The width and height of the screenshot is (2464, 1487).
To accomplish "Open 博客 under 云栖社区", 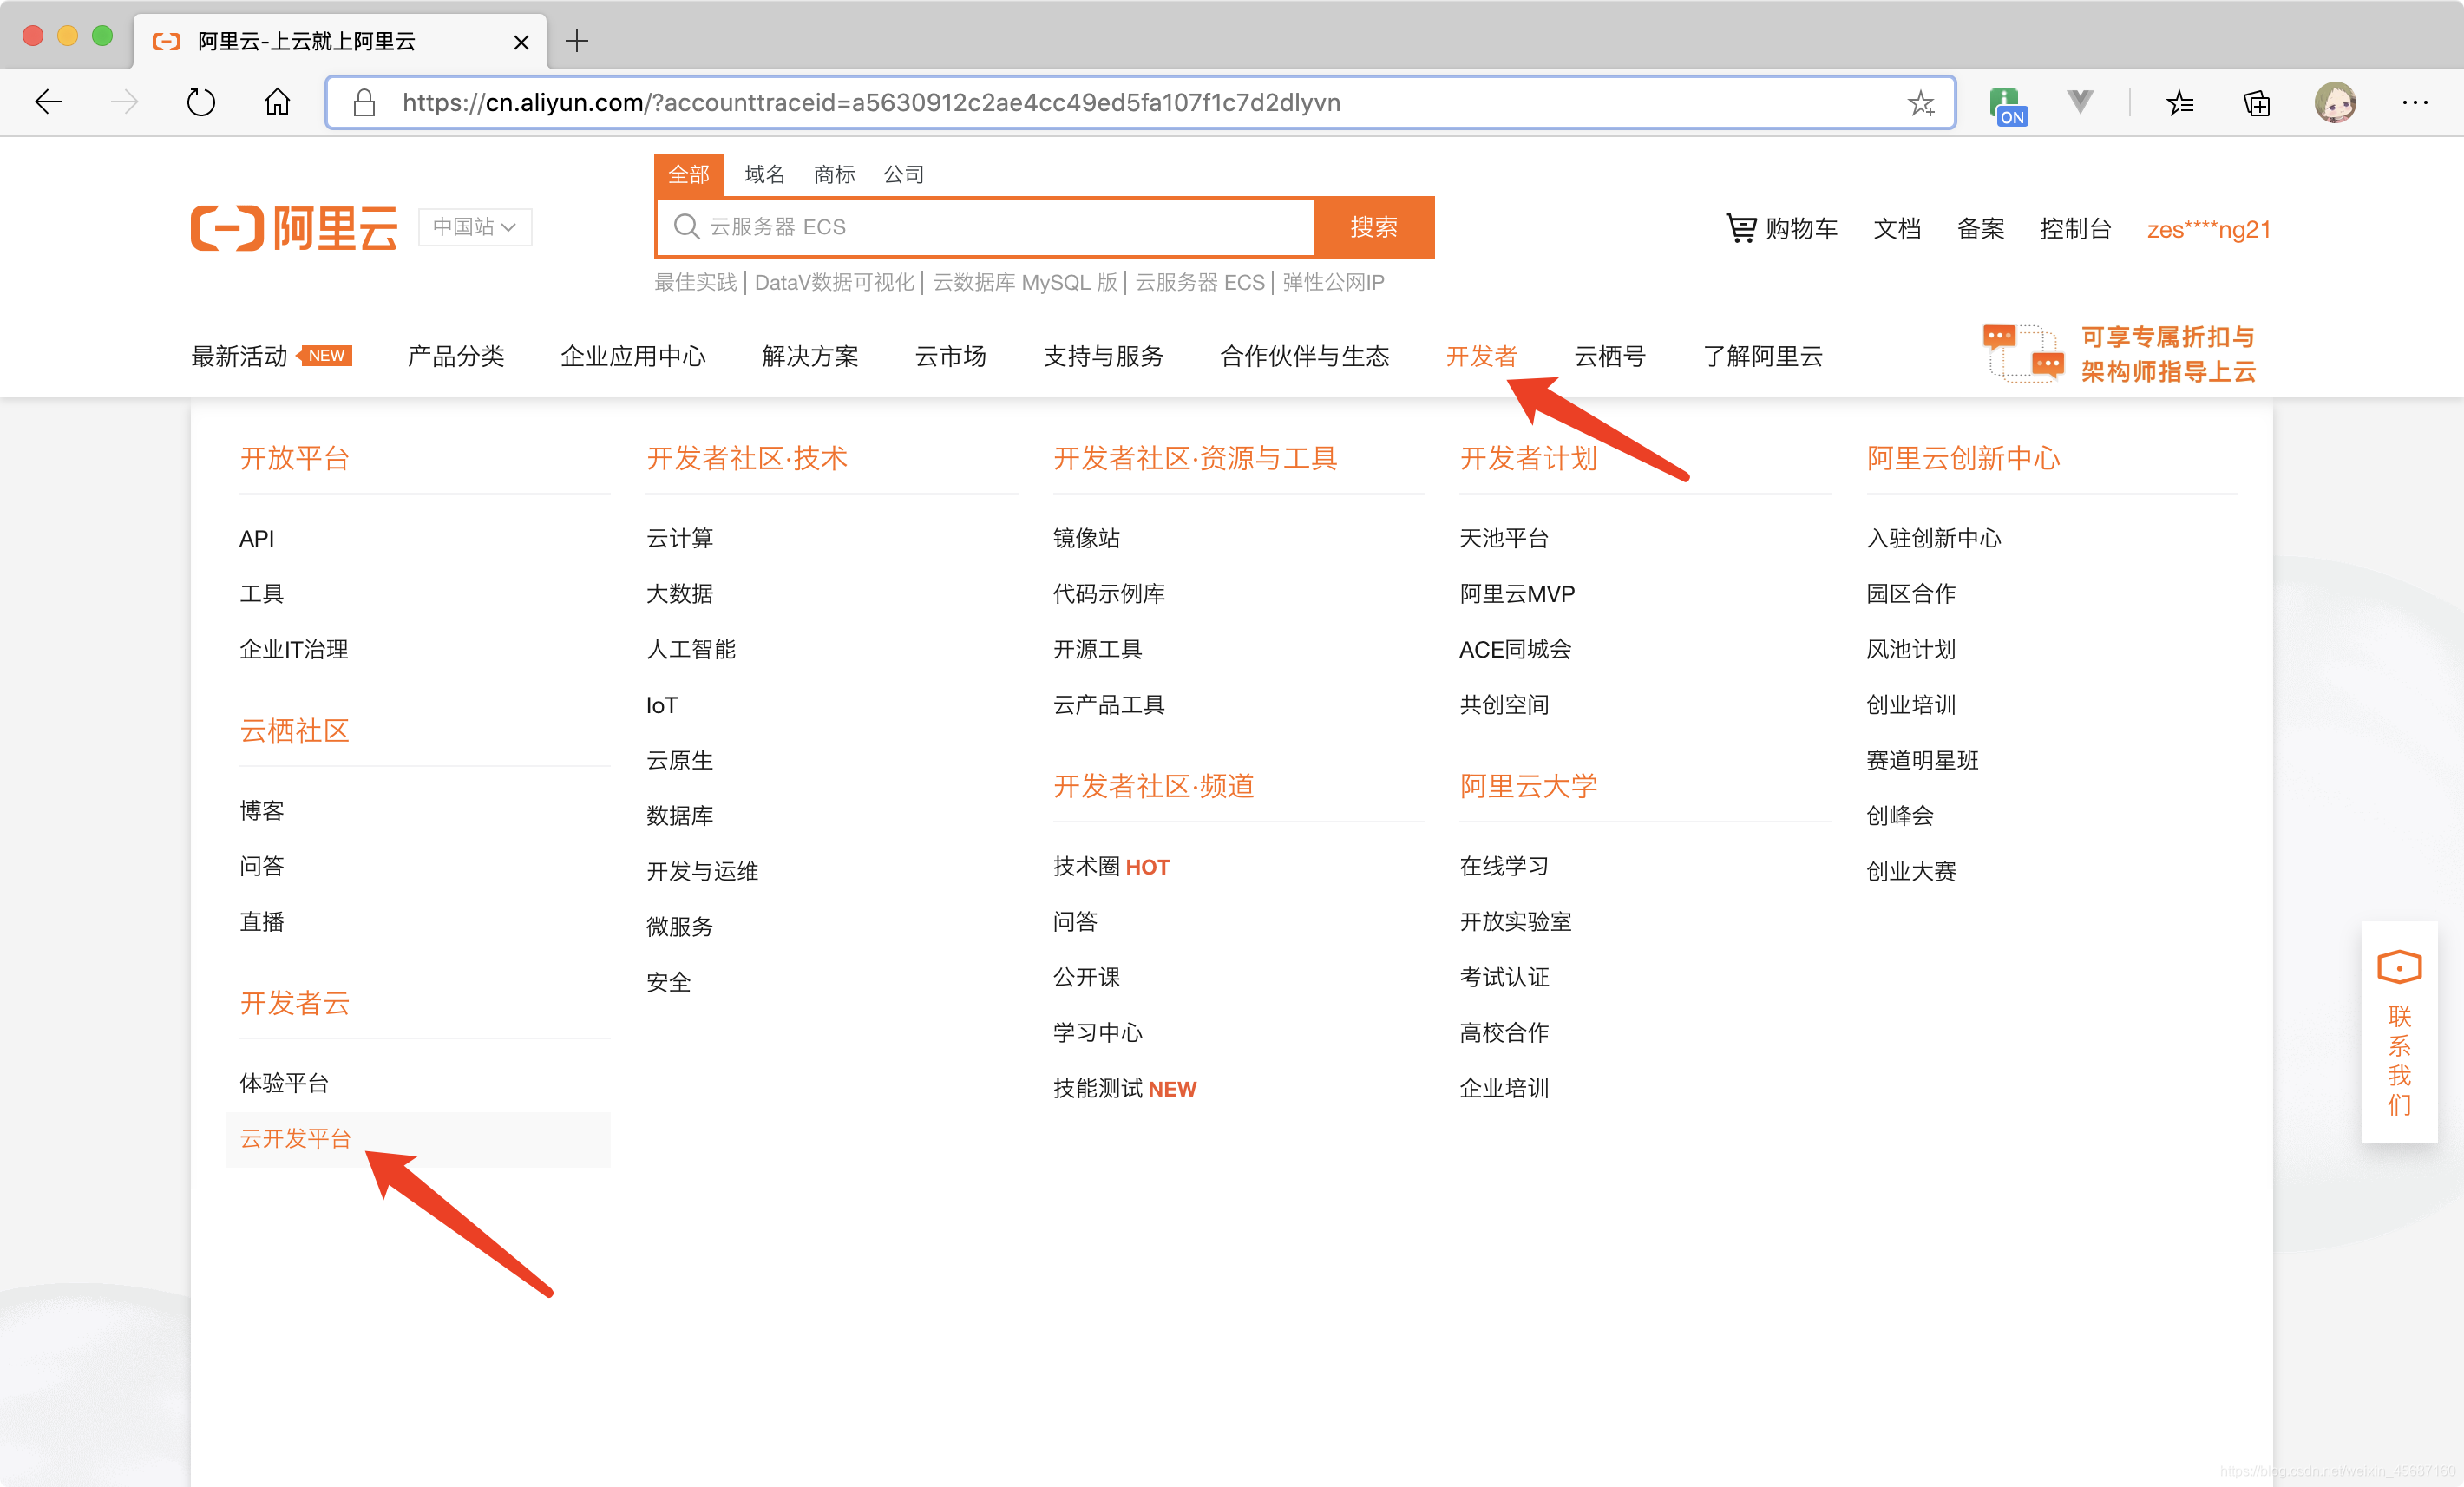I will point(262,810).
